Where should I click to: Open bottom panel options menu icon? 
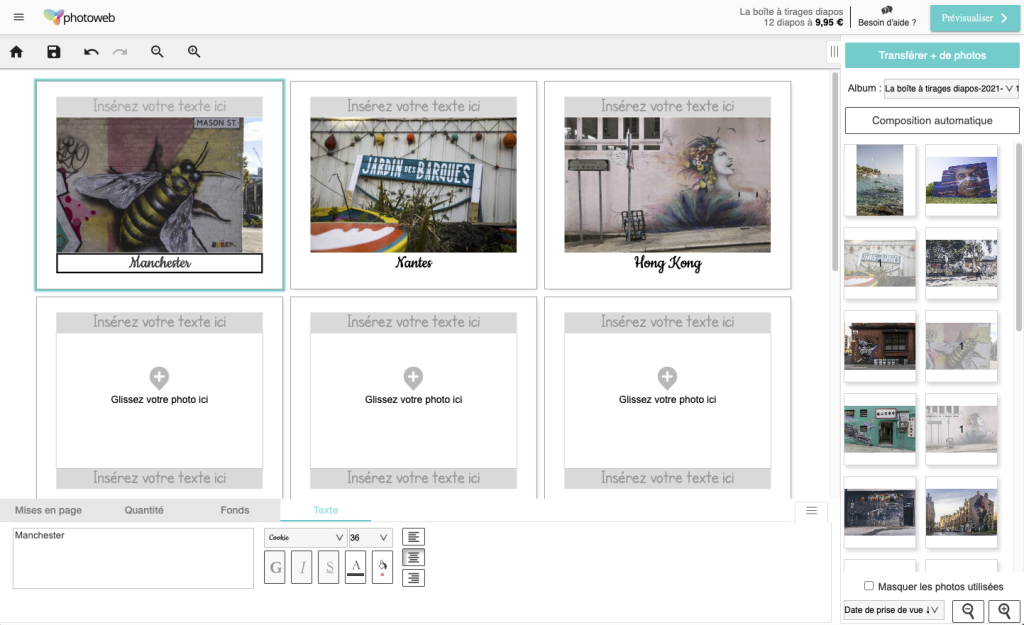pyautogui.click(x=811, y=511)
